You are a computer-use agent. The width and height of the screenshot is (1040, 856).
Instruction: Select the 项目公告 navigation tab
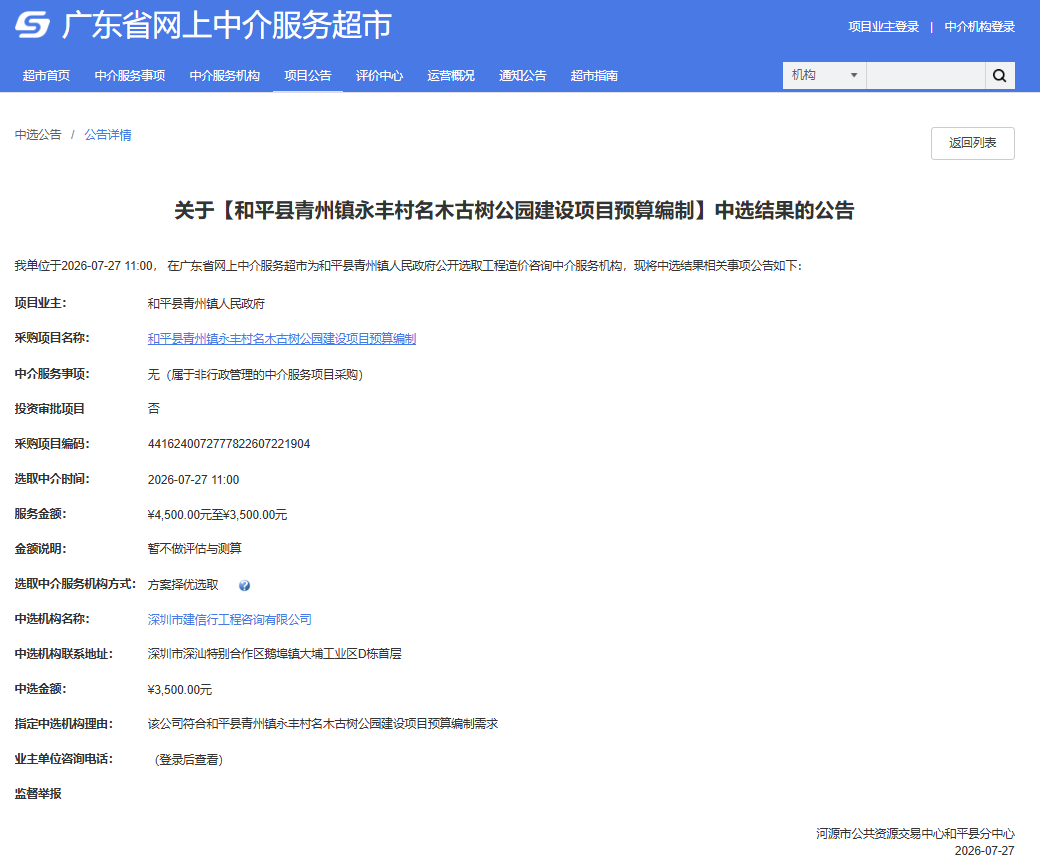coord(308,76)
